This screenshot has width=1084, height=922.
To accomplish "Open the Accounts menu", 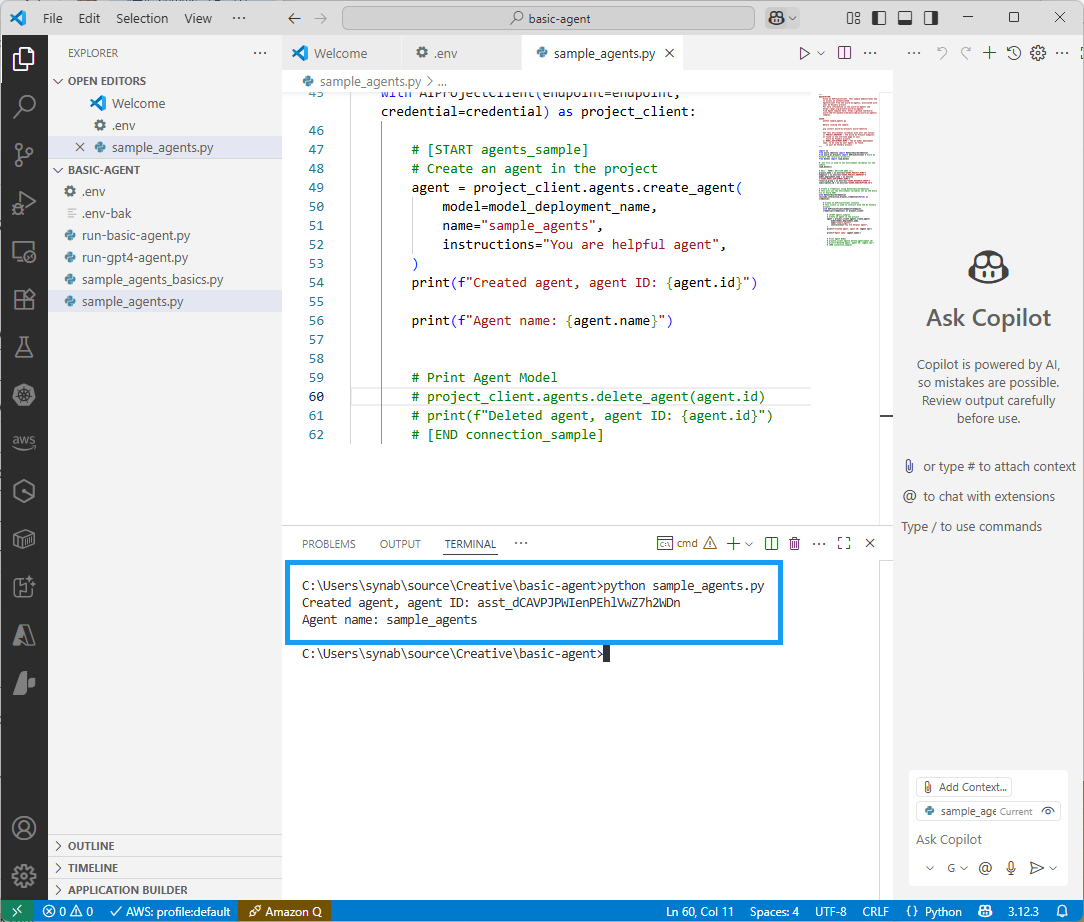I will (24, 827).
